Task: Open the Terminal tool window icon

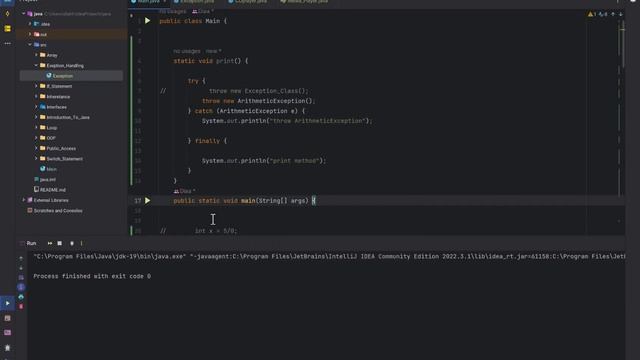Action: click(x=7, y=318)
